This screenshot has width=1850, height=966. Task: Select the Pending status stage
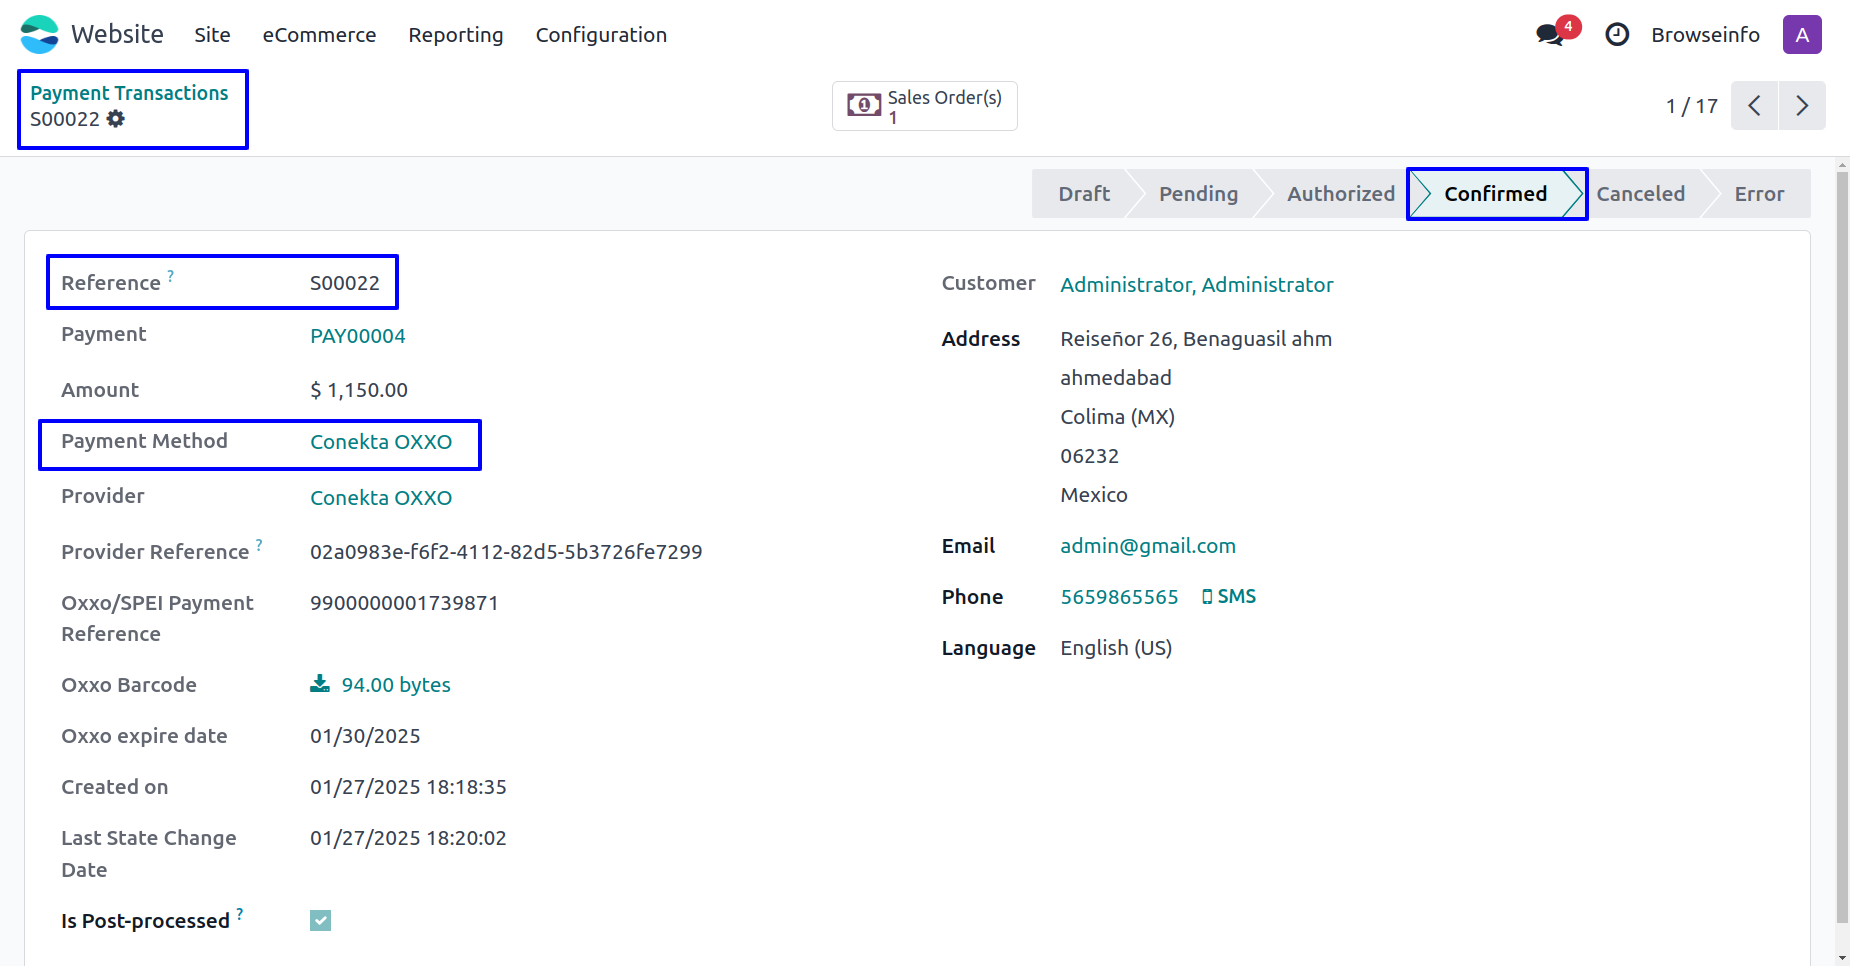1198,194
